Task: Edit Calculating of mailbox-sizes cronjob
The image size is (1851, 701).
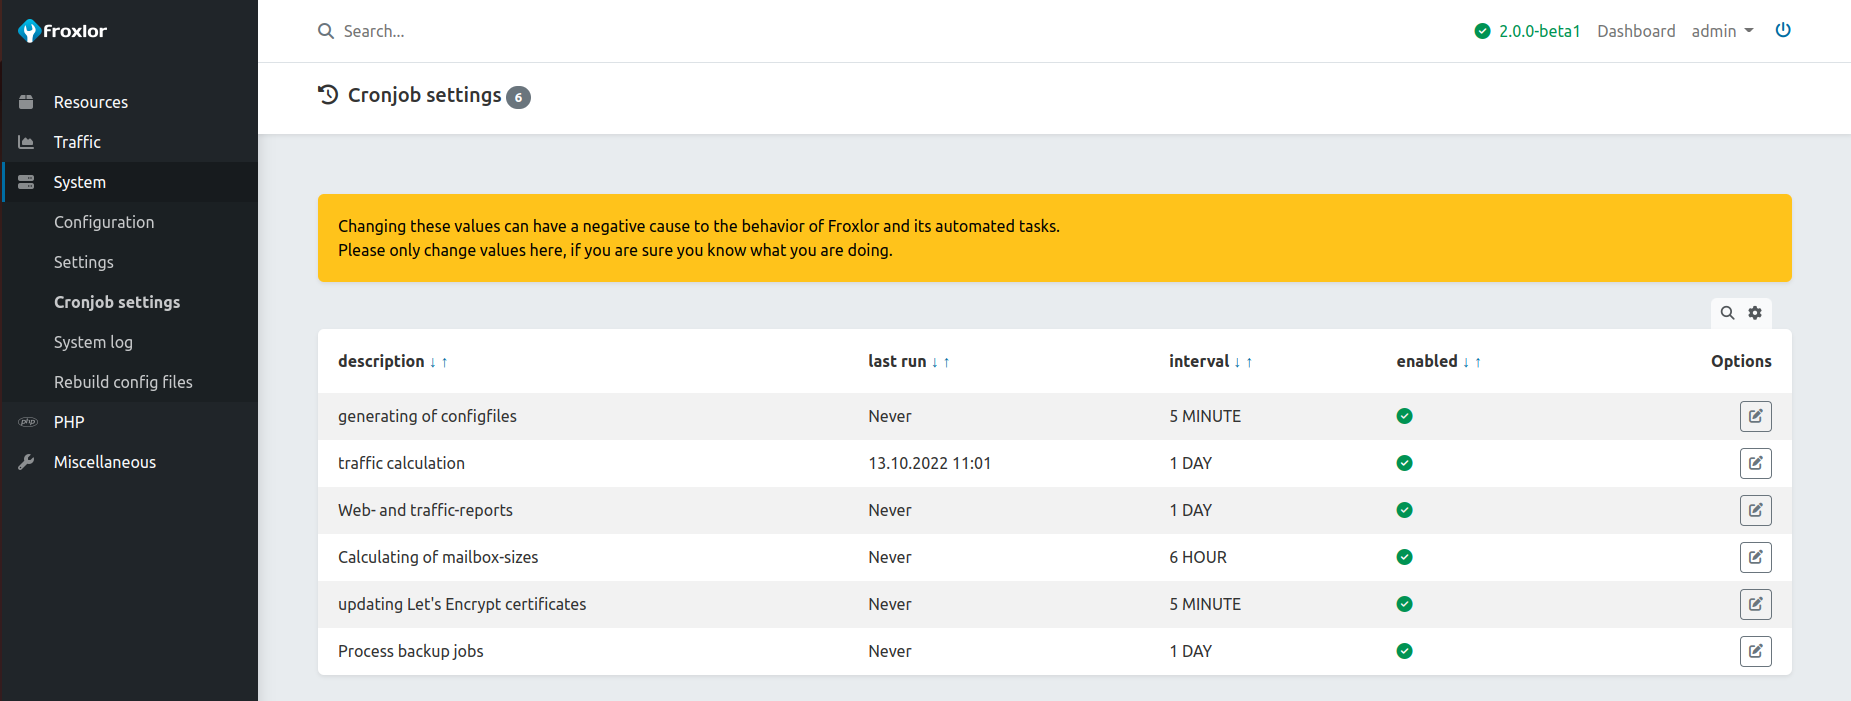Action: (1755, 557)
